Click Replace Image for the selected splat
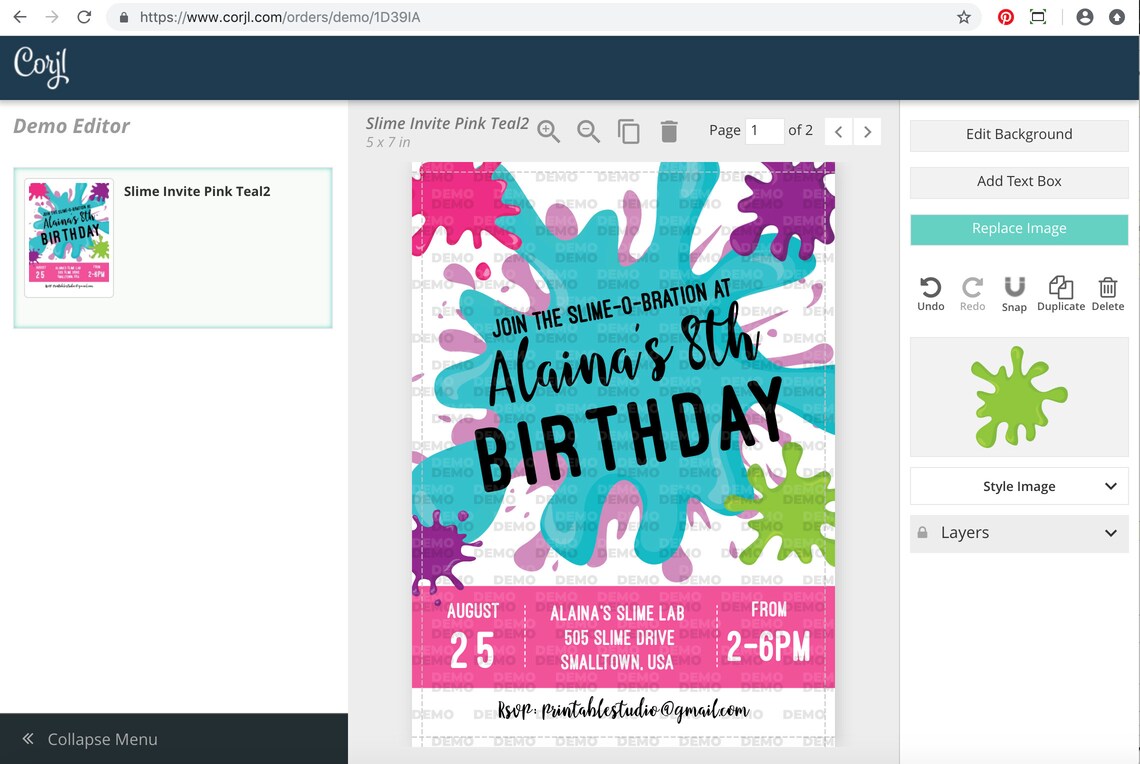 [x=1018, y=229]
